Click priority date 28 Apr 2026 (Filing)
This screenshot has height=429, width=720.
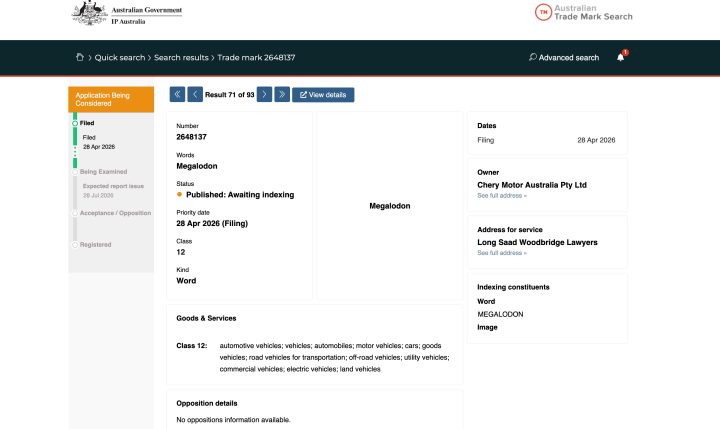pos(212,223)
